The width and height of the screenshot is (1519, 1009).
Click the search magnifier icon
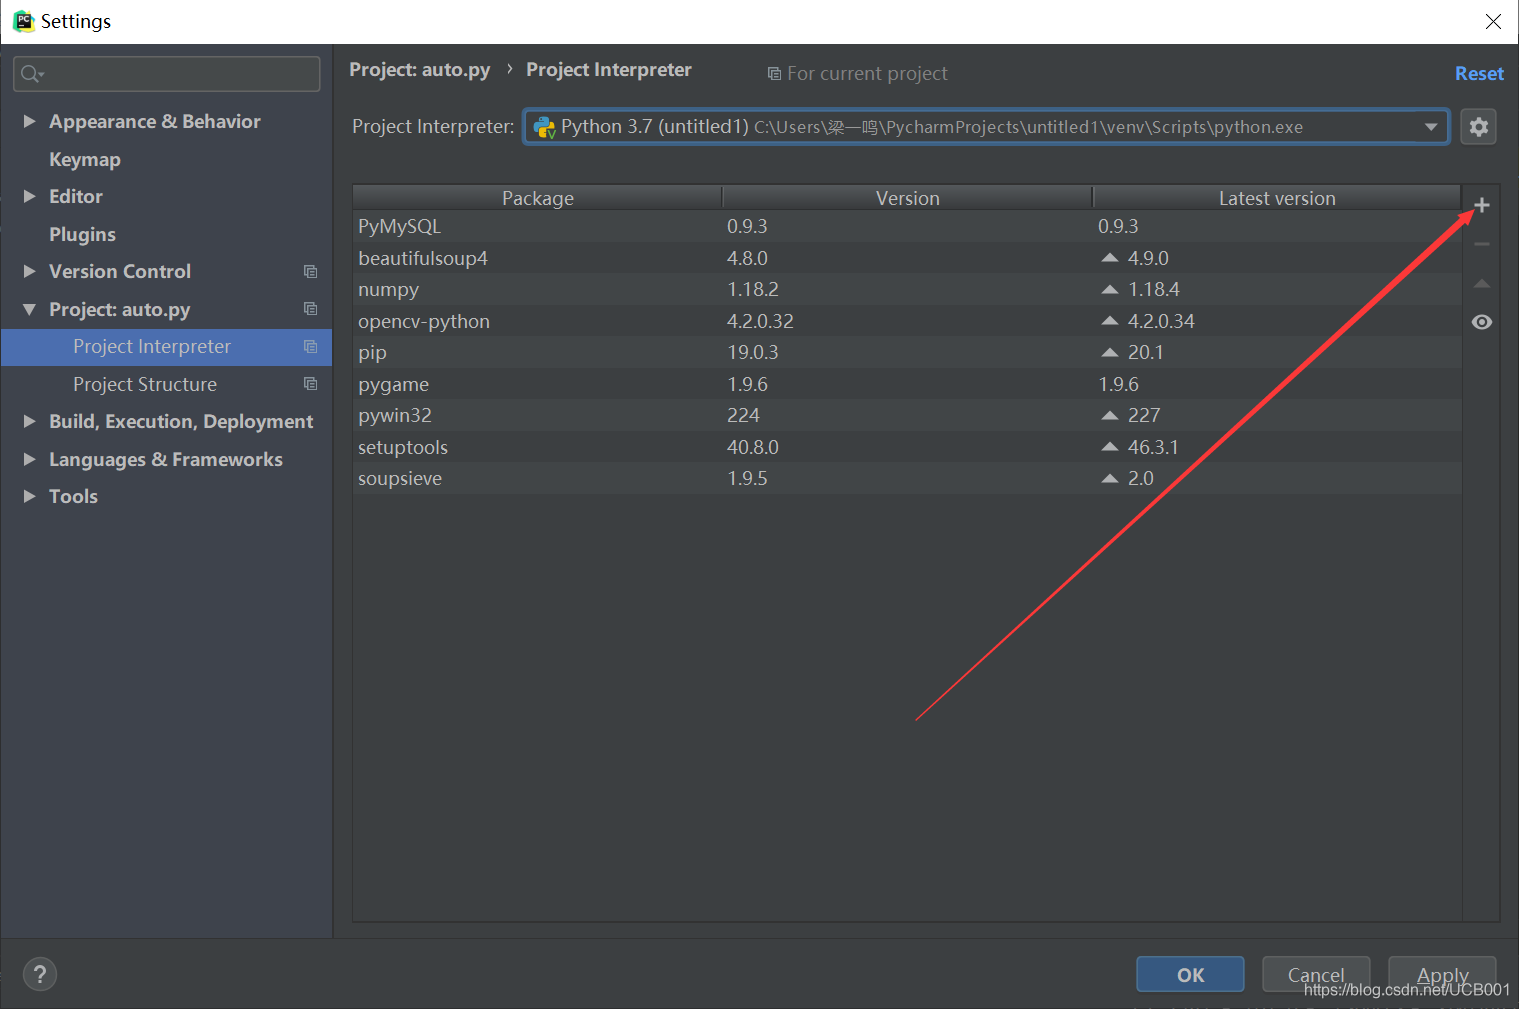point(32,74)
